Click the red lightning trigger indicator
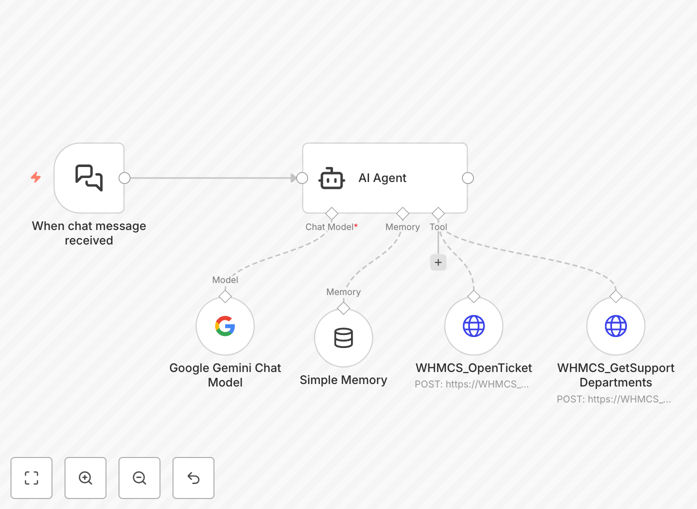This screenshot has height=509, width=697. (36, 177)
